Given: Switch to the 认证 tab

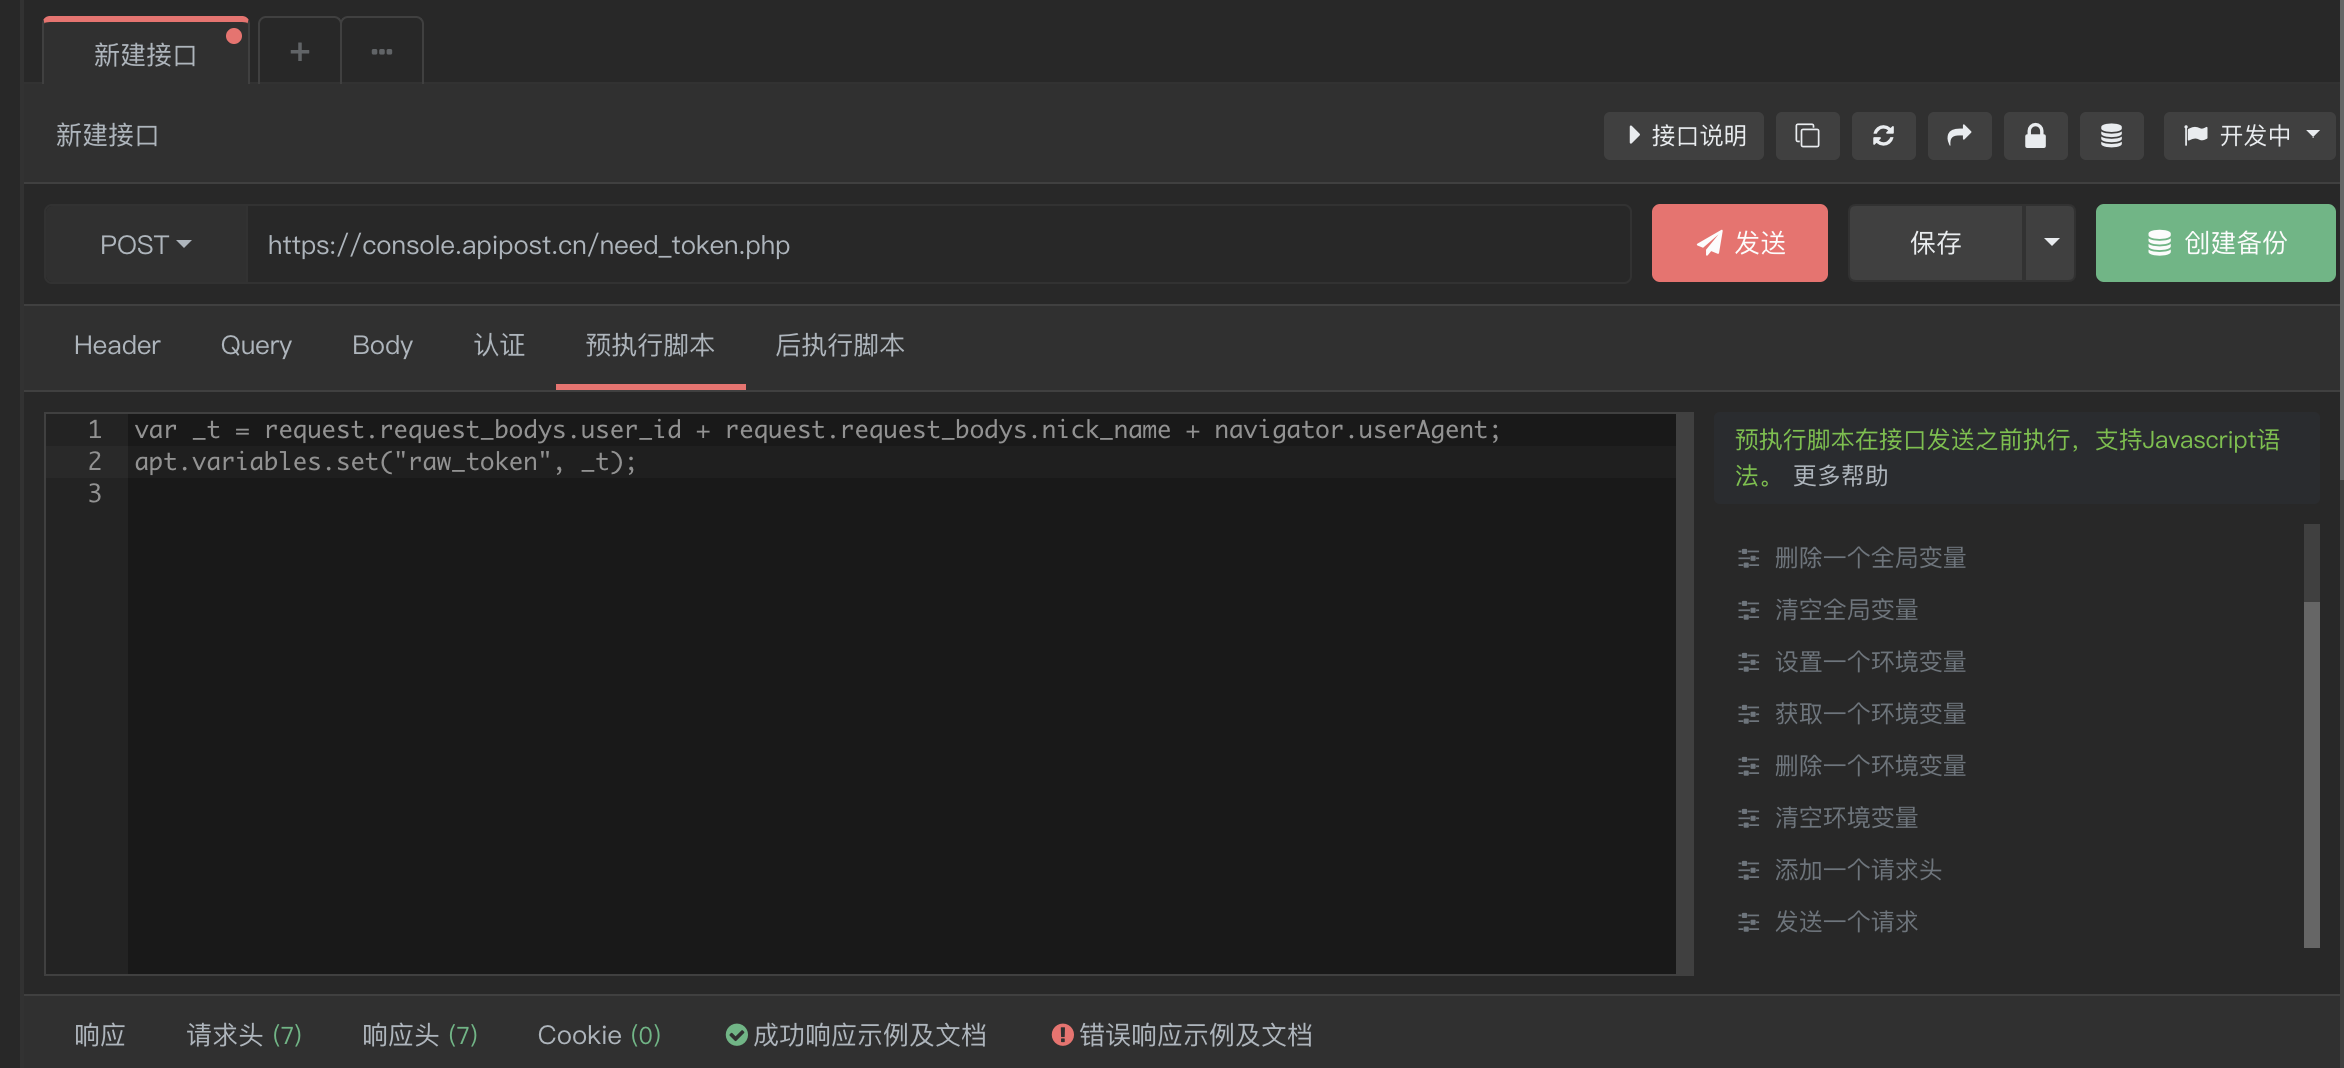Looking at the screenshot, I should 499,345.
